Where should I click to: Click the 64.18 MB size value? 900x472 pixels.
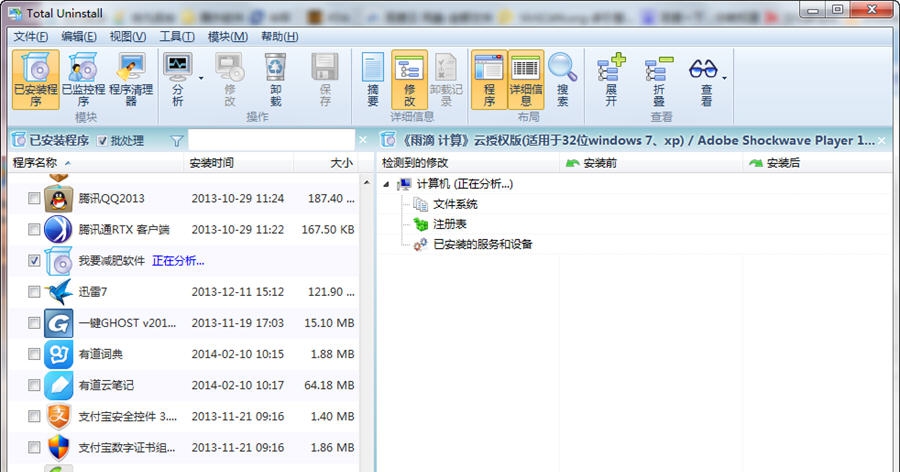[329, 385]
